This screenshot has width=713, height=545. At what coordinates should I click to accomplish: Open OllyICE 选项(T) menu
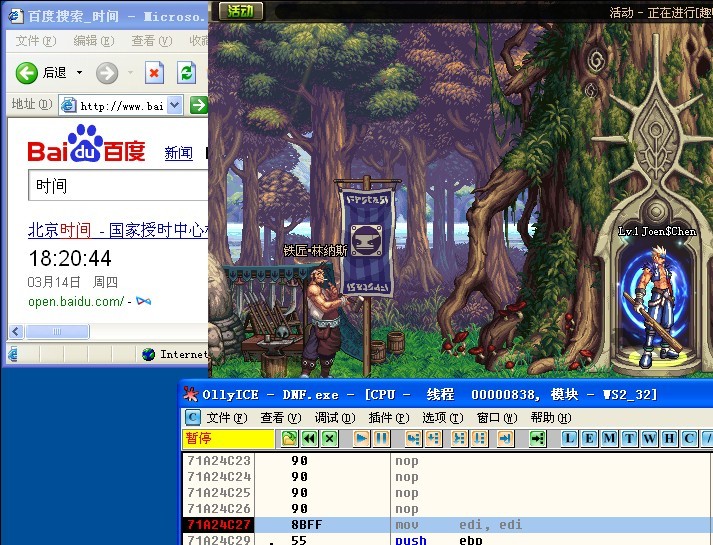click(x=443, y=418)
